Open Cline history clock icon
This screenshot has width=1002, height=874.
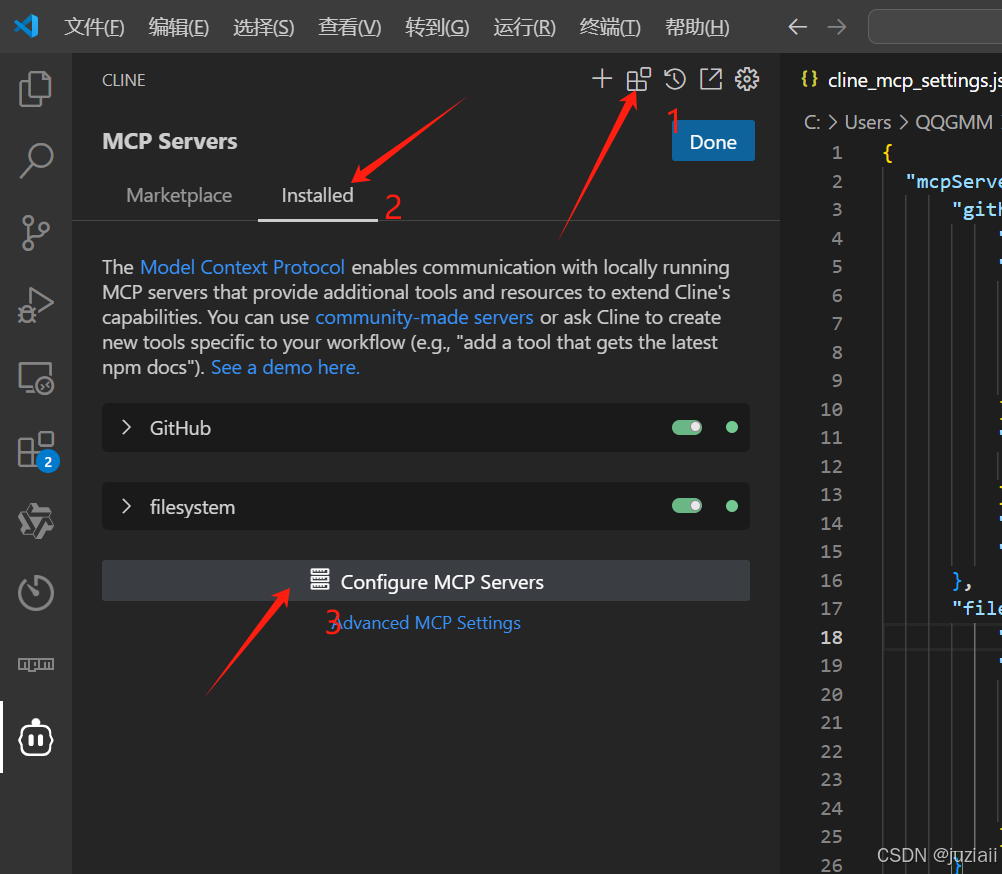point(674,79)
